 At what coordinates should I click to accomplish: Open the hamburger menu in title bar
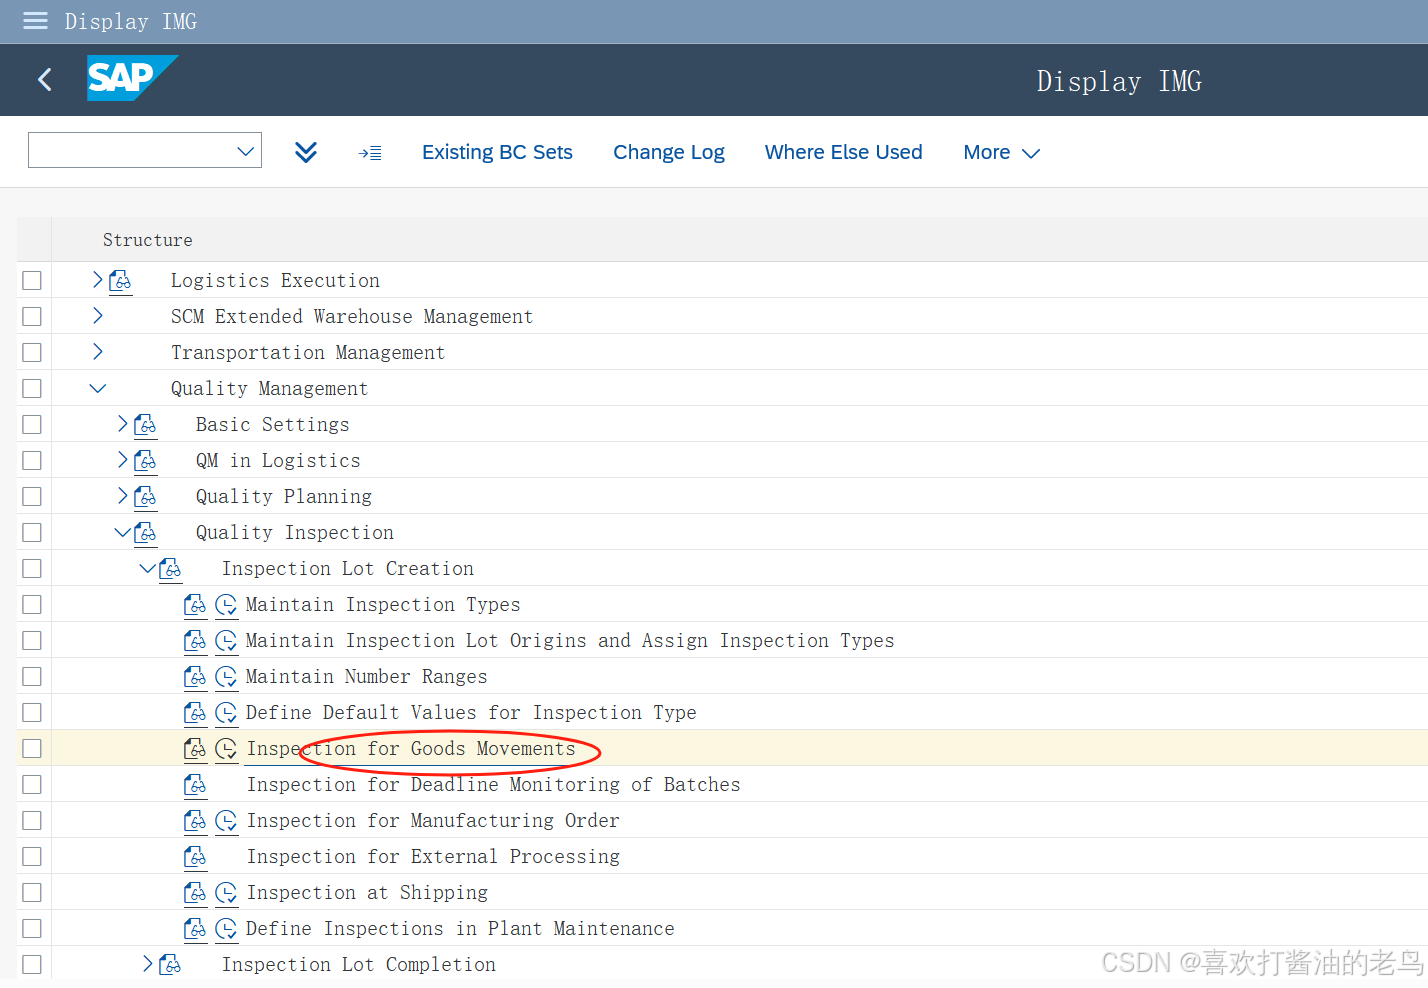(x=35, y=21)
